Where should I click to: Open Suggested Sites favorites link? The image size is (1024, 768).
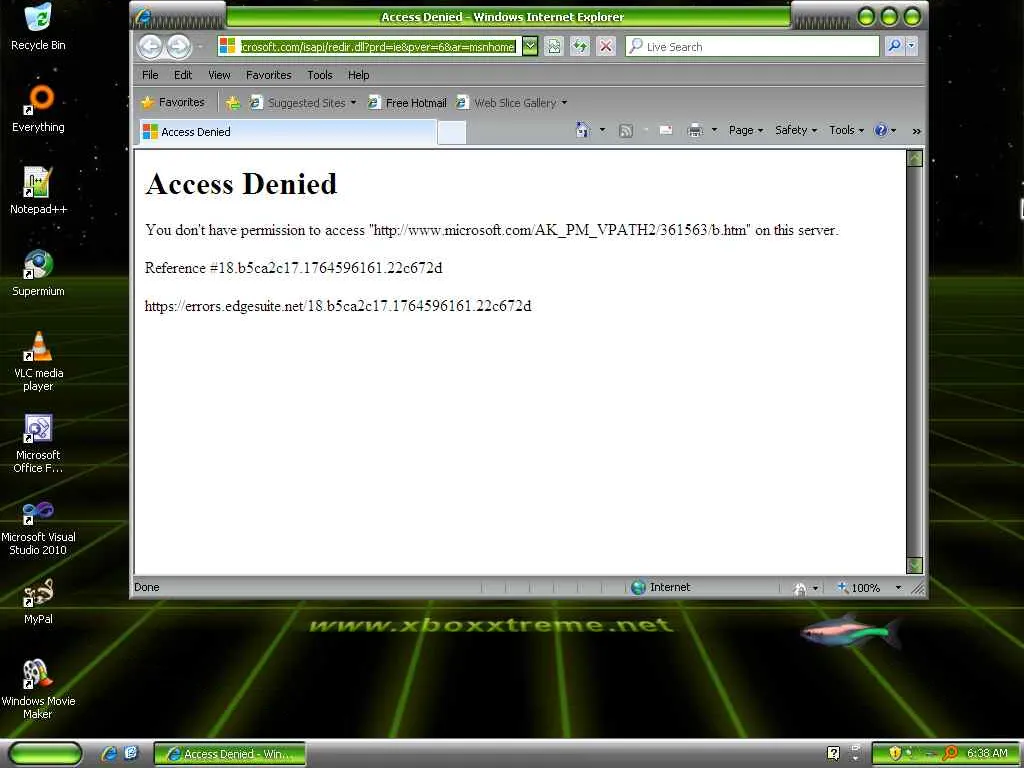coord(298,103)
